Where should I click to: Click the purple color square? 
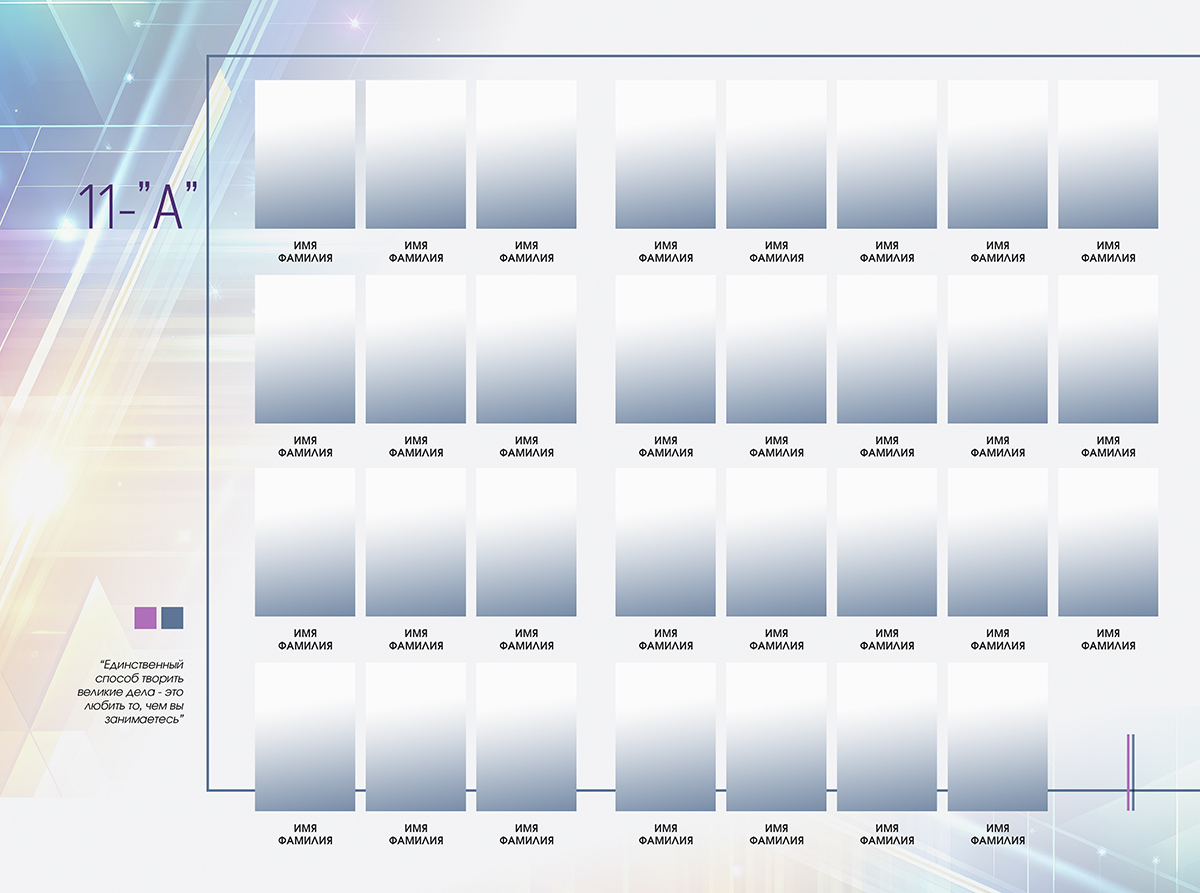point(146,617)
